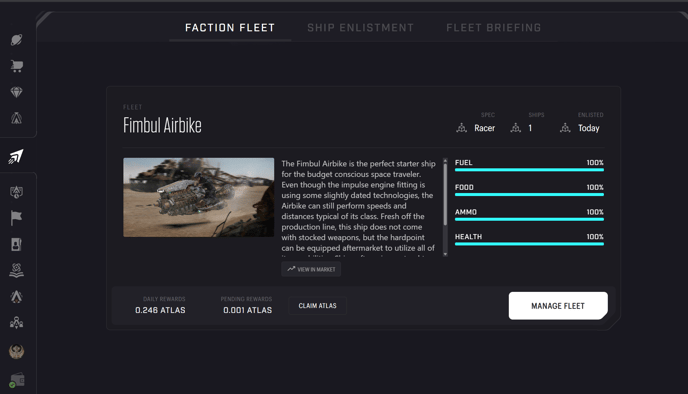Click the Fimbul Airbike ship thumbnail
The height and width of the screenshot is (394, 688).
(199, 197)
